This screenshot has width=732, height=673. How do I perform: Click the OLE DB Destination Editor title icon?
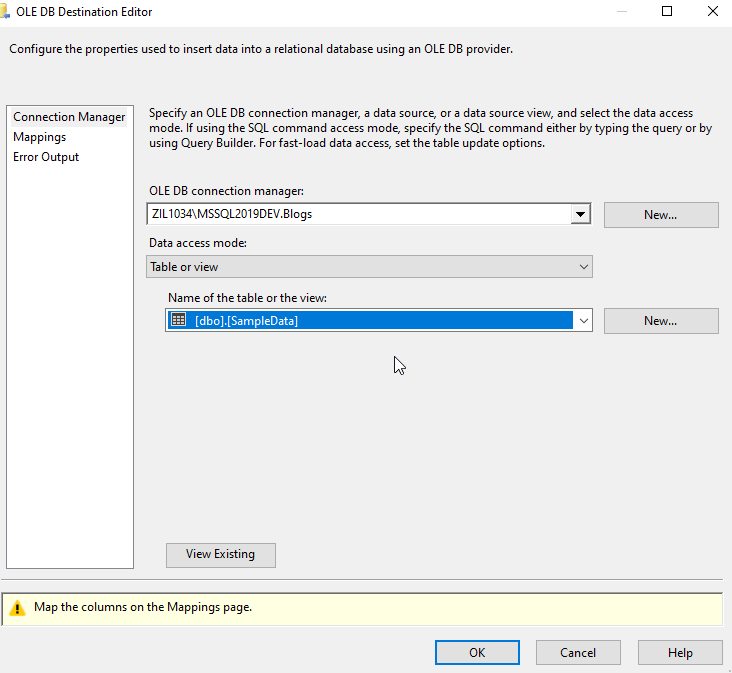5,12
